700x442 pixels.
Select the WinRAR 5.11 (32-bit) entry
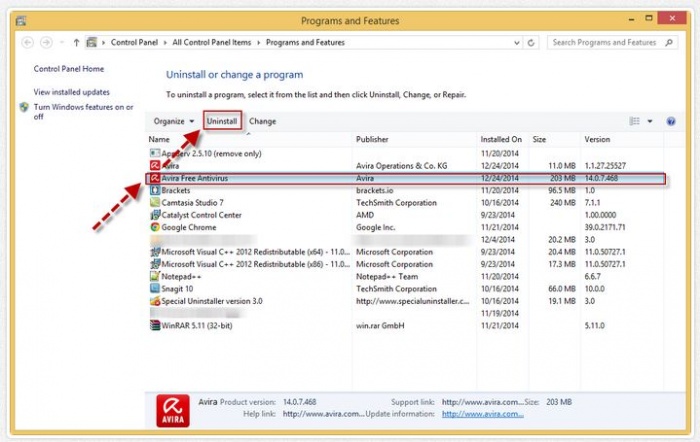click(197, 325)
